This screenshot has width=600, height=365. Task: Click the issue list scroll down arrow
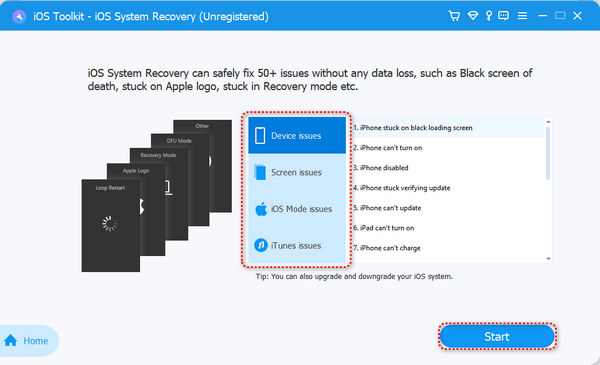pos(548,259)
